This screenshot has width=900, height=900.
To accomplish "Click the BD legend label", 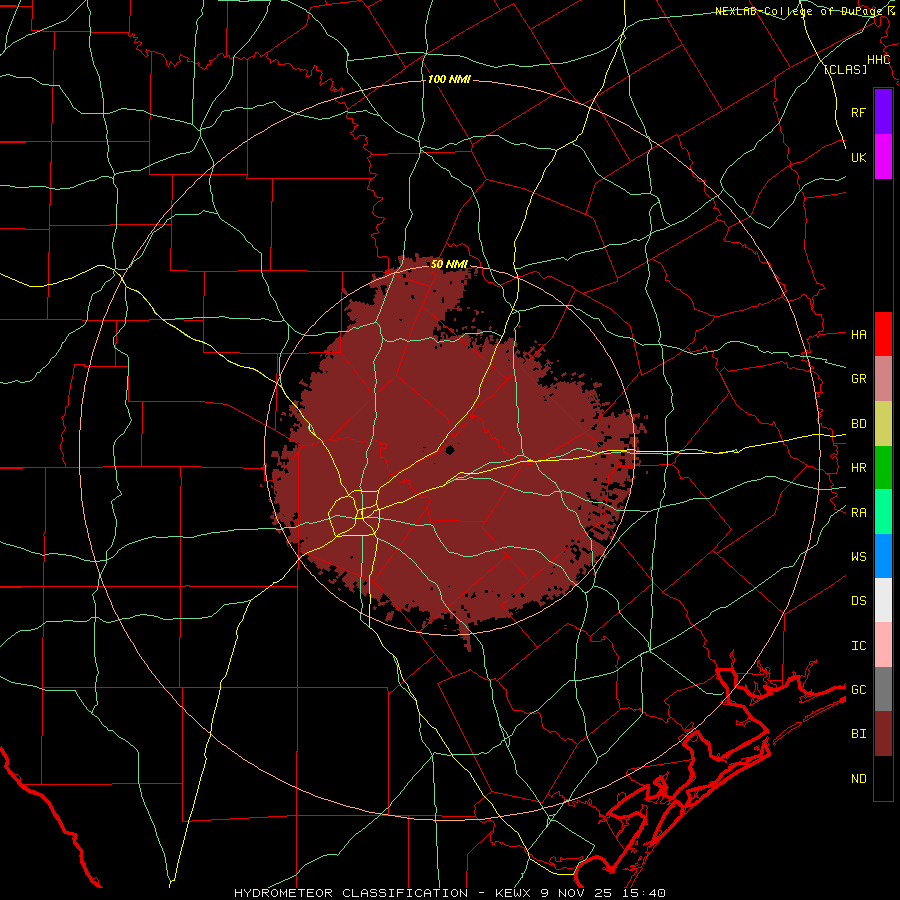I will (x=858, y=424).
